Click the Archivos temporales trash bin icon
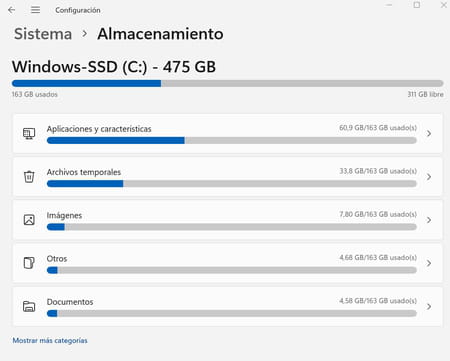Viewport: 450px width, 361px height. 29,176
